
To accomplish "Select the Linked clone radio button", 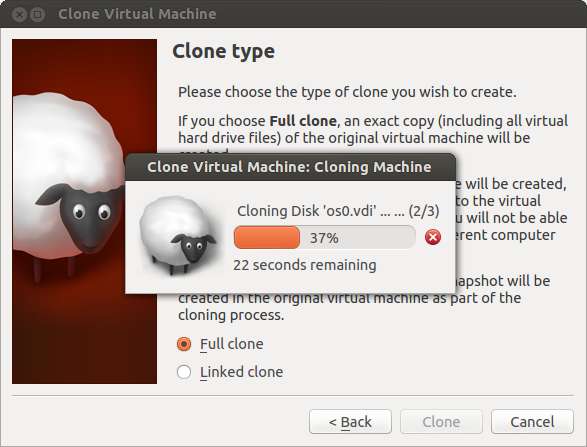I will pyautogui.click(x=184, y=372).
